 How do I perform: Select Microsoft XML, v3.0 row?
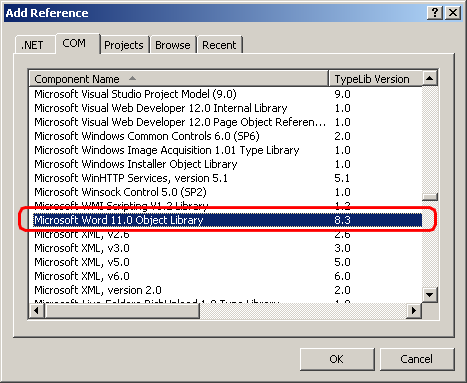click(x=225, y=248)
